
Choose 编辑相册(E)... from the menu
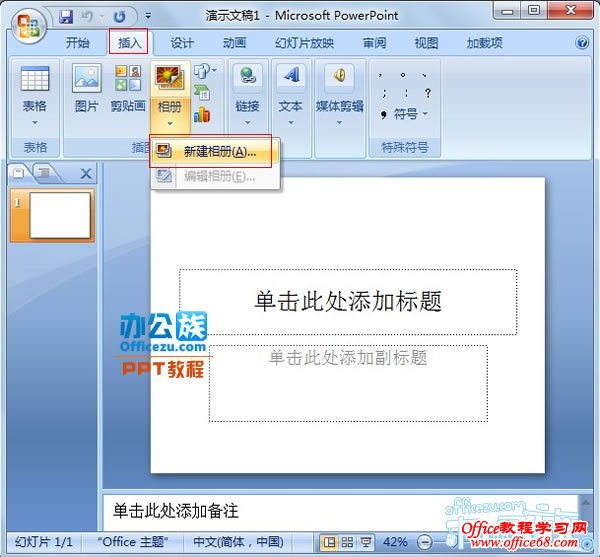(215, 176)
